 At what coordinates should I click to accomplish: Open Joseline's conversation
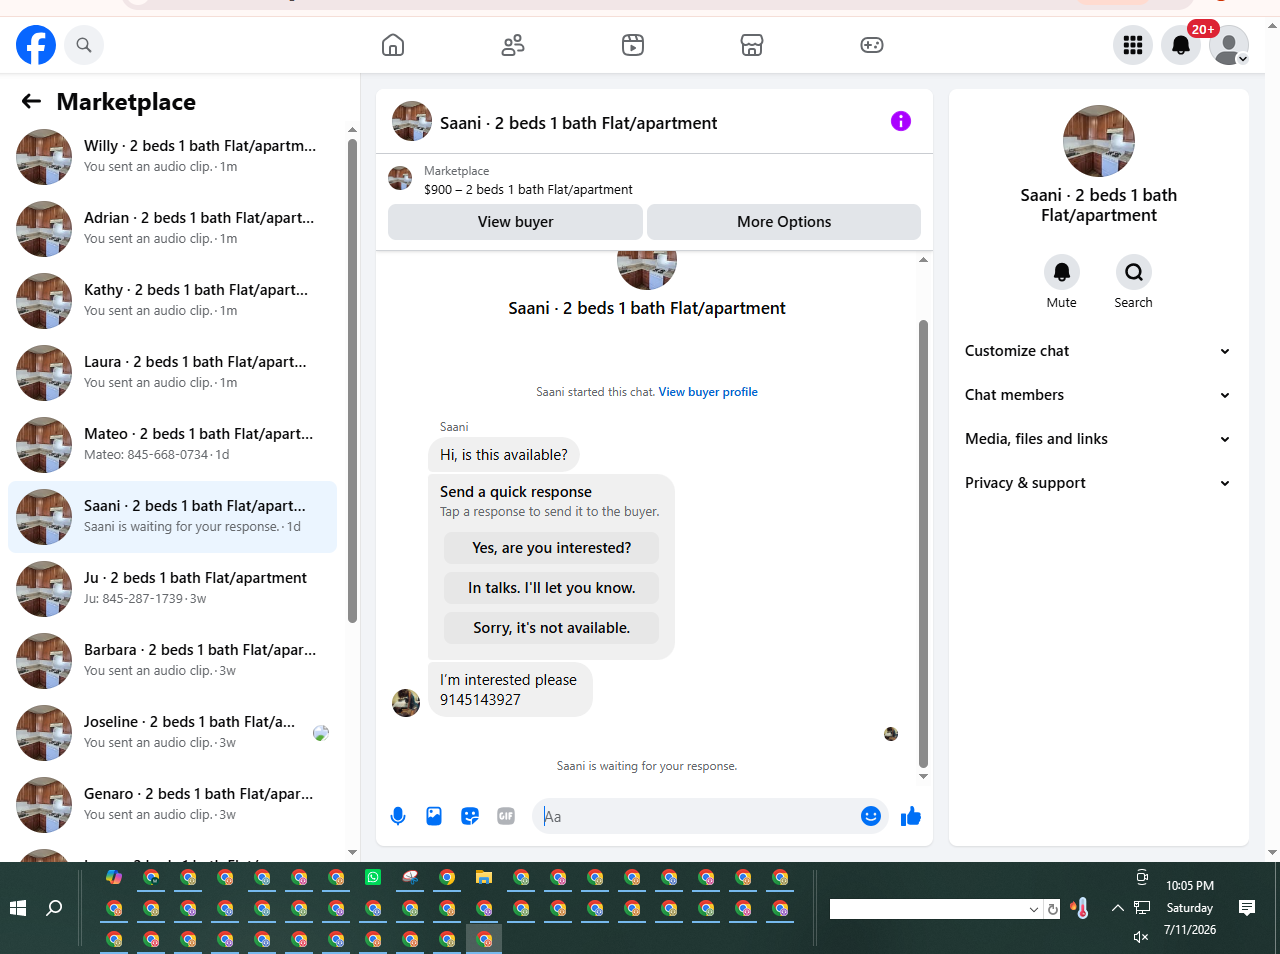(x=172, y=733)
